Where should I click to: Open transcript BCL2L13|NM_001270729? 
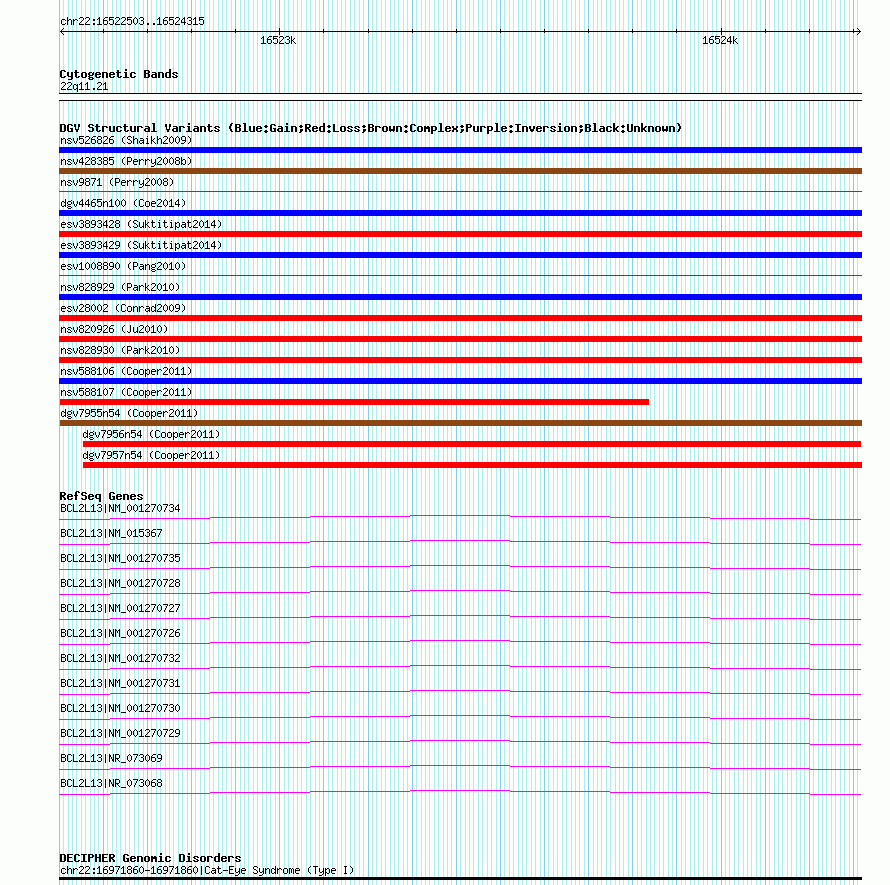click(x=120, y=733)
